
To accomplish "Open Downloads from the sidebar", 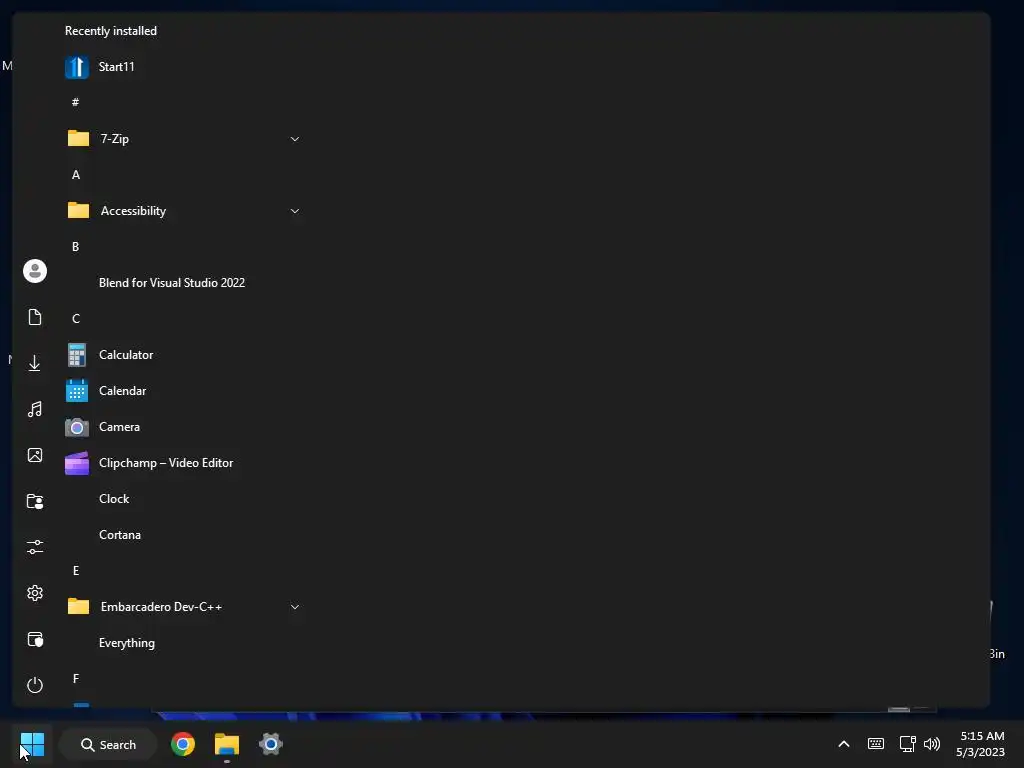I will click(x=35, y=363).
